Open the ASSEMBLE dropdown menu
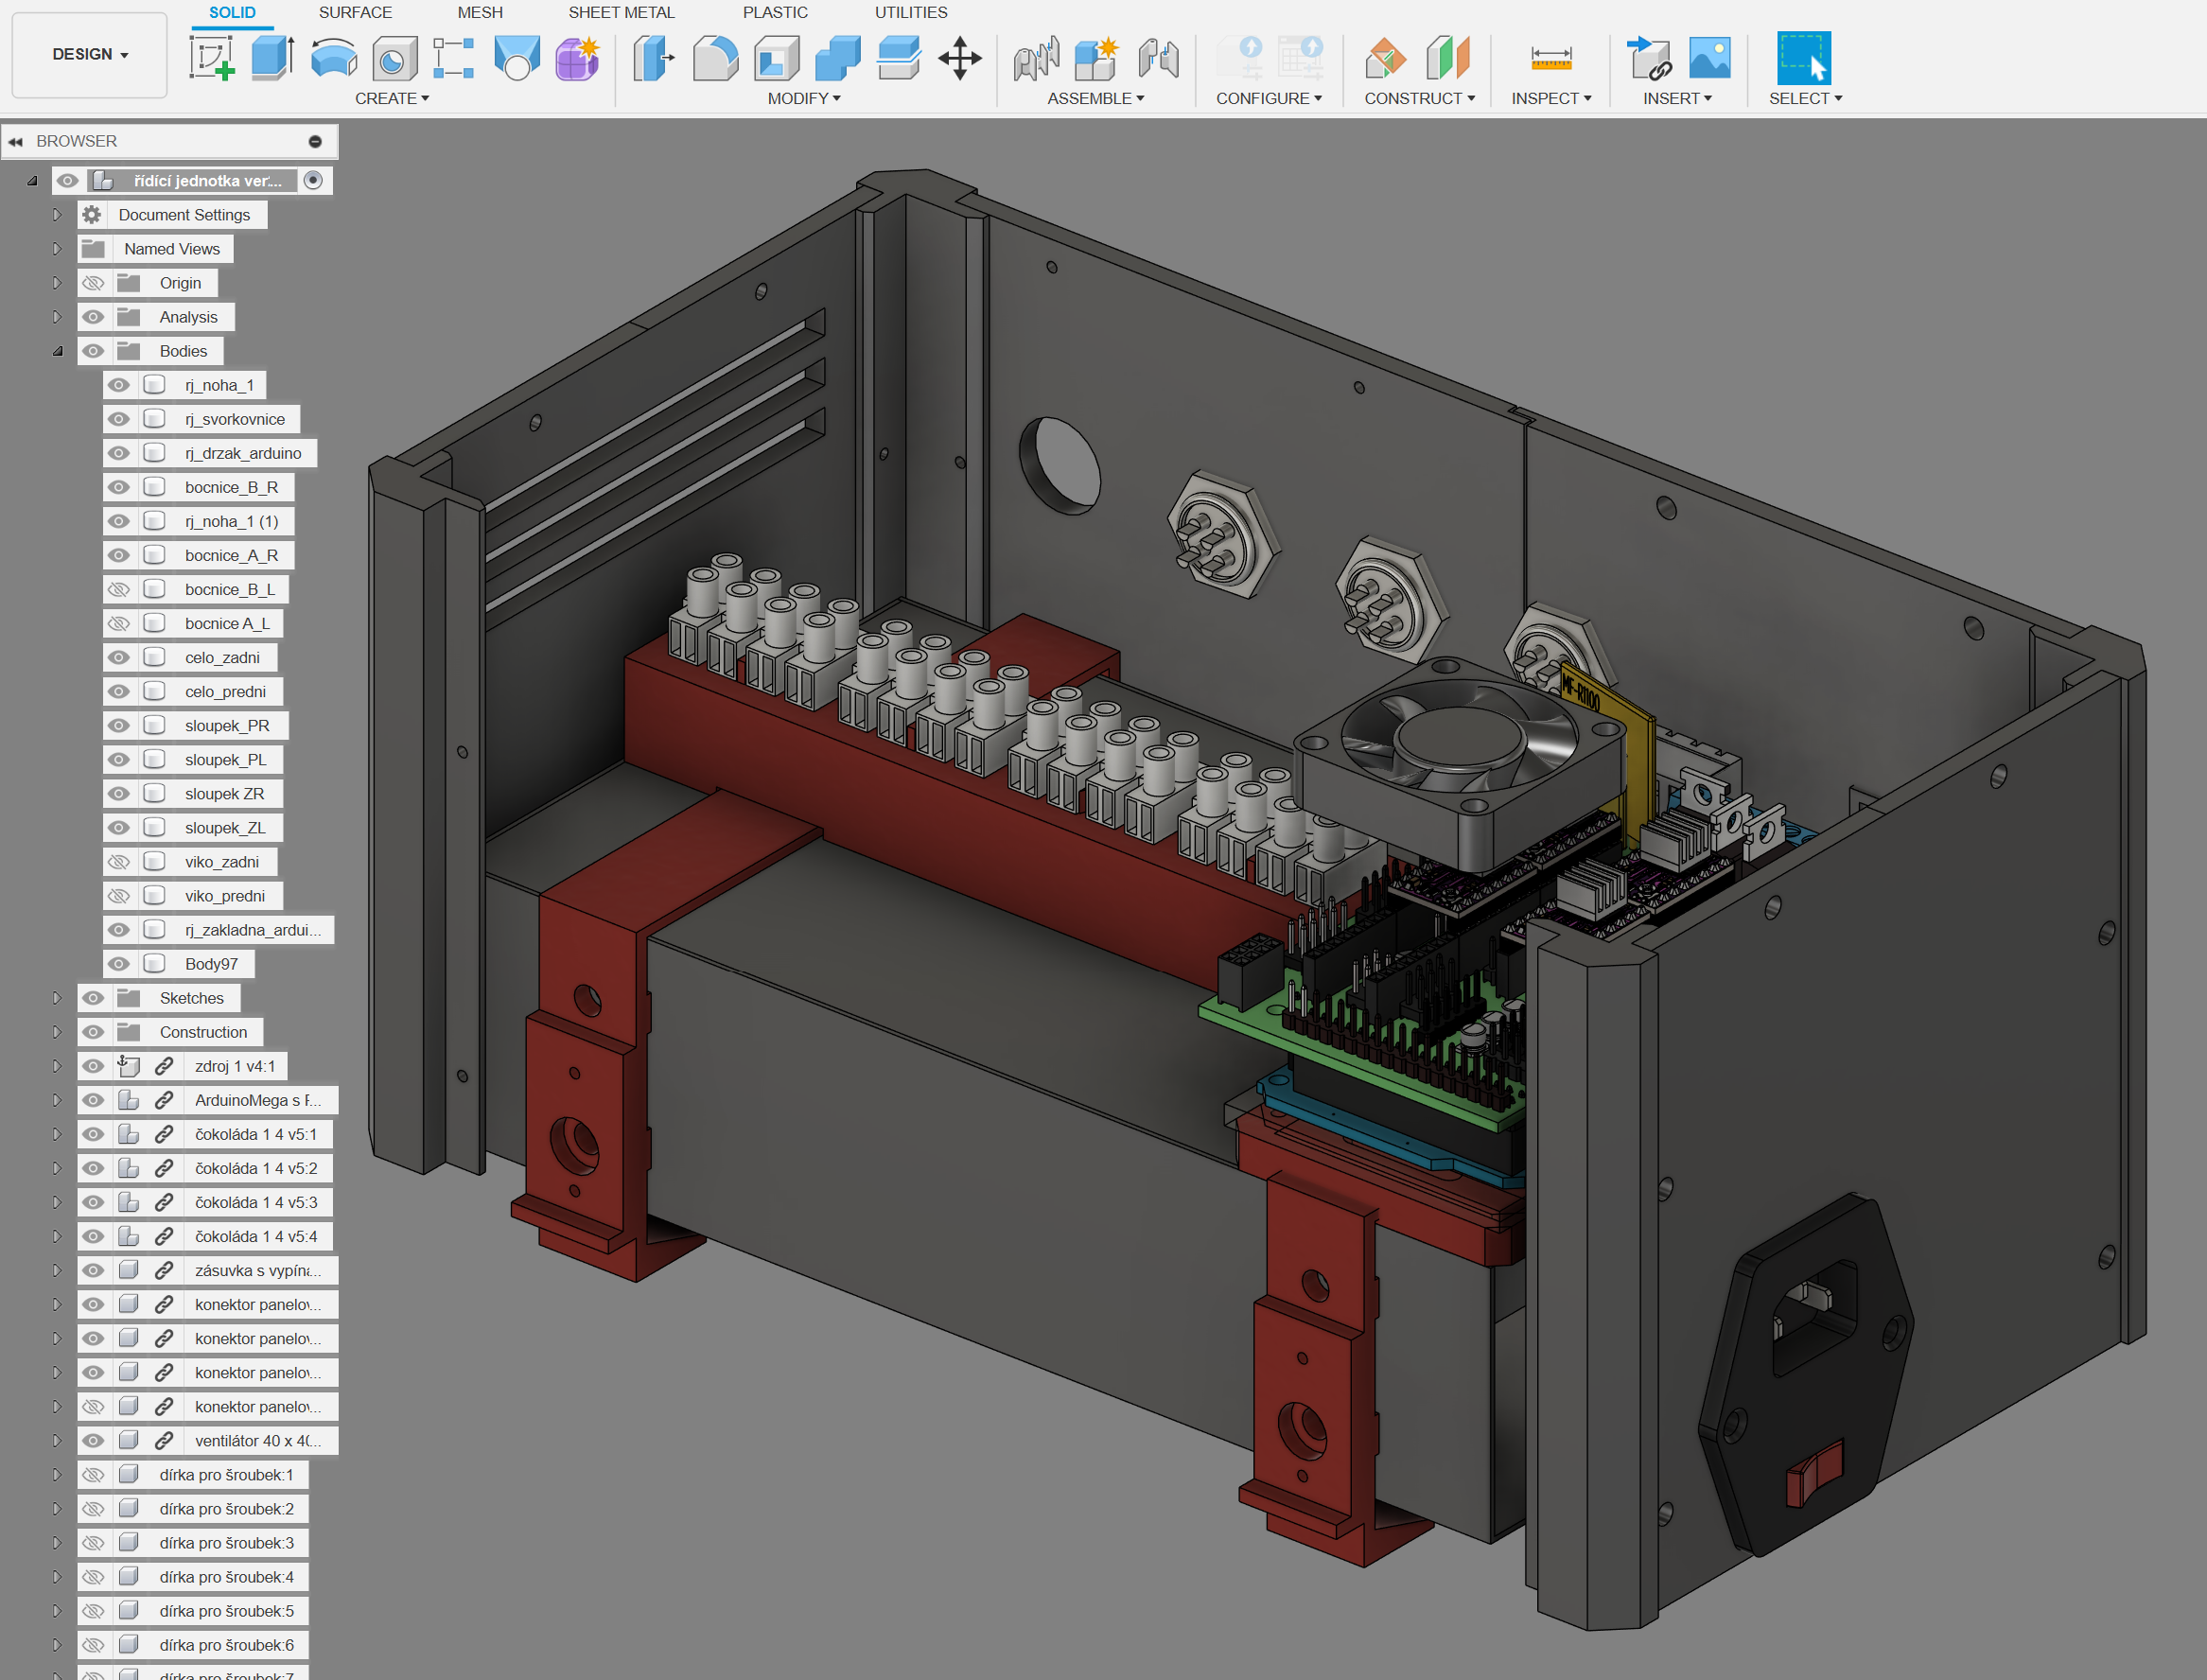This screenshot has width=2207, height=1680. [x=1095, y=98]
